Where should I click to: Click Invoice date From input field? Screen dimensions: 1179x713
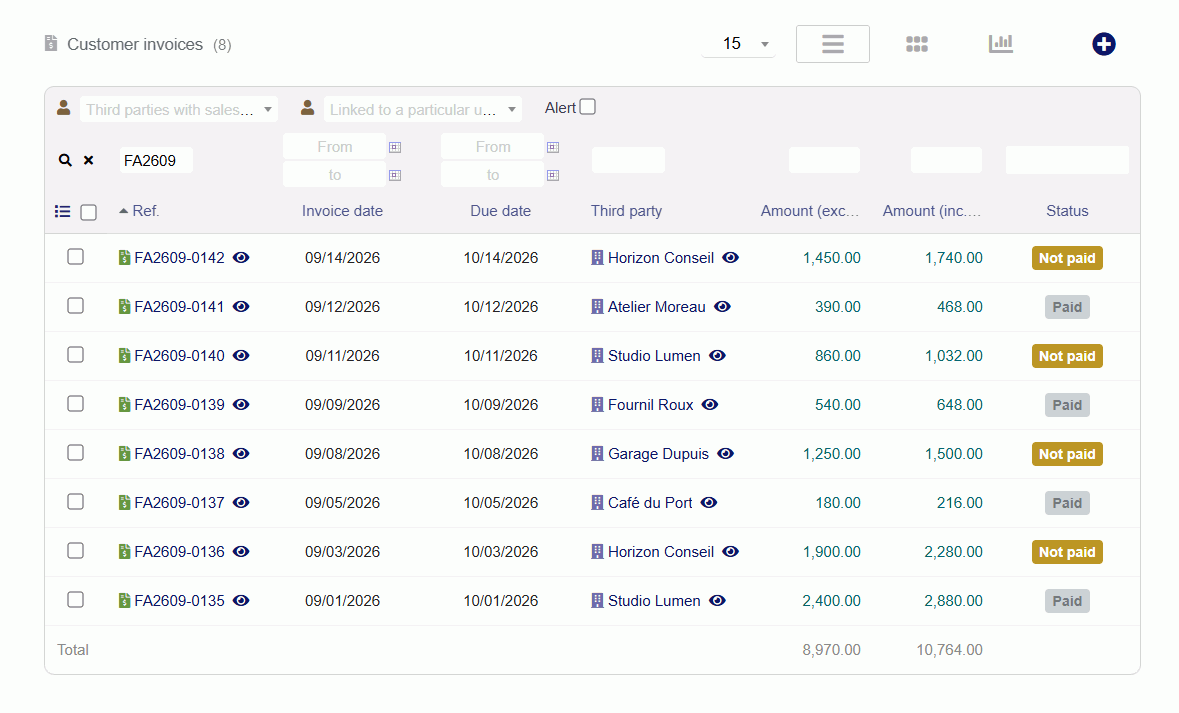[335, 147]
